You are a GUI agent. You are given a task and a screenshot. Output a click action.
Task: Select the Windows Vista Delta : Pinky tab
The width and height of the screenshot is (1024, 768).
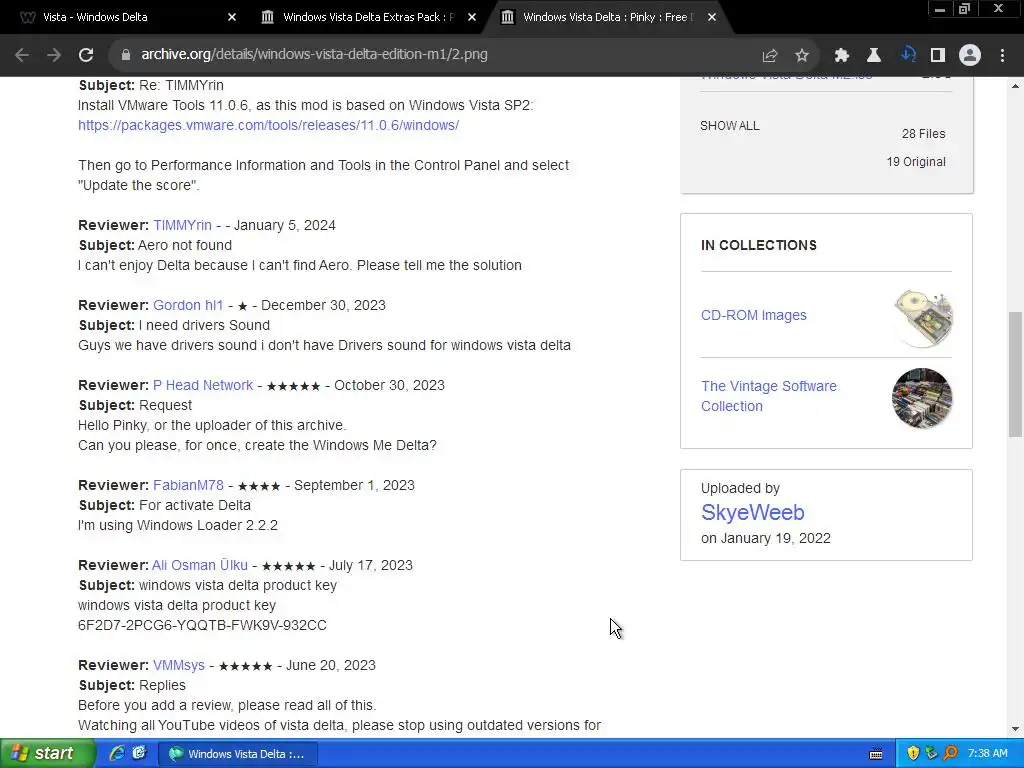coord(609,17)
